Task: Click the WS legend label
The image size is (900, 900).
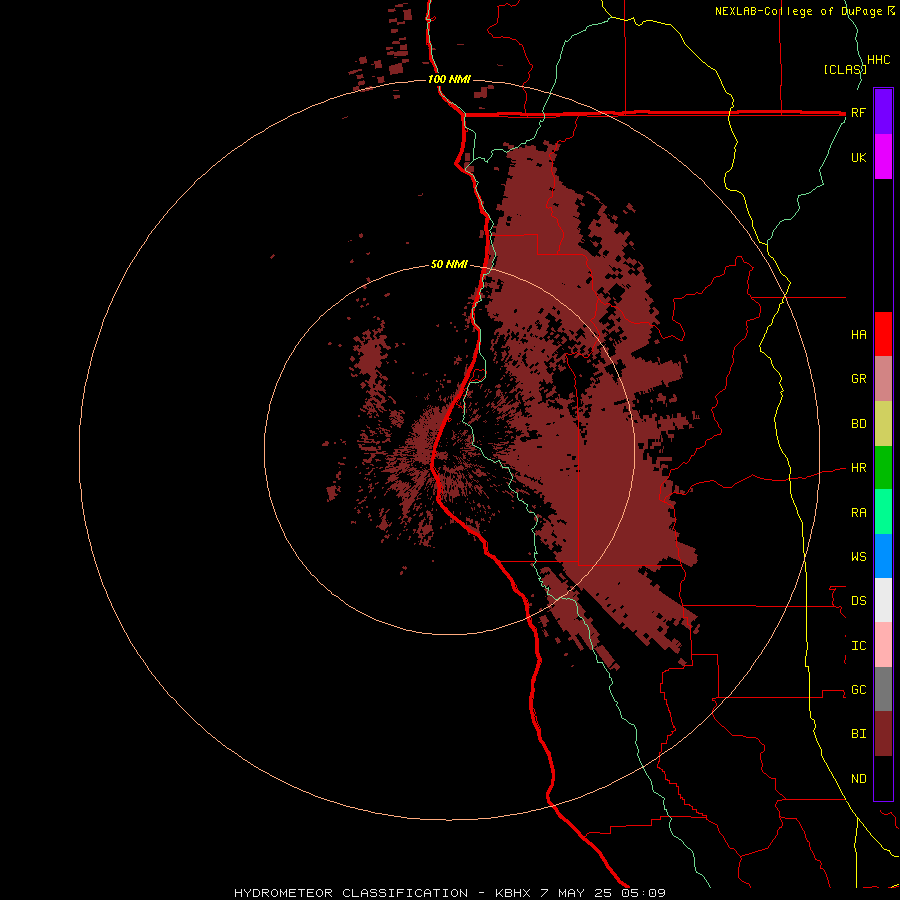Action: [x=858, y=557]
